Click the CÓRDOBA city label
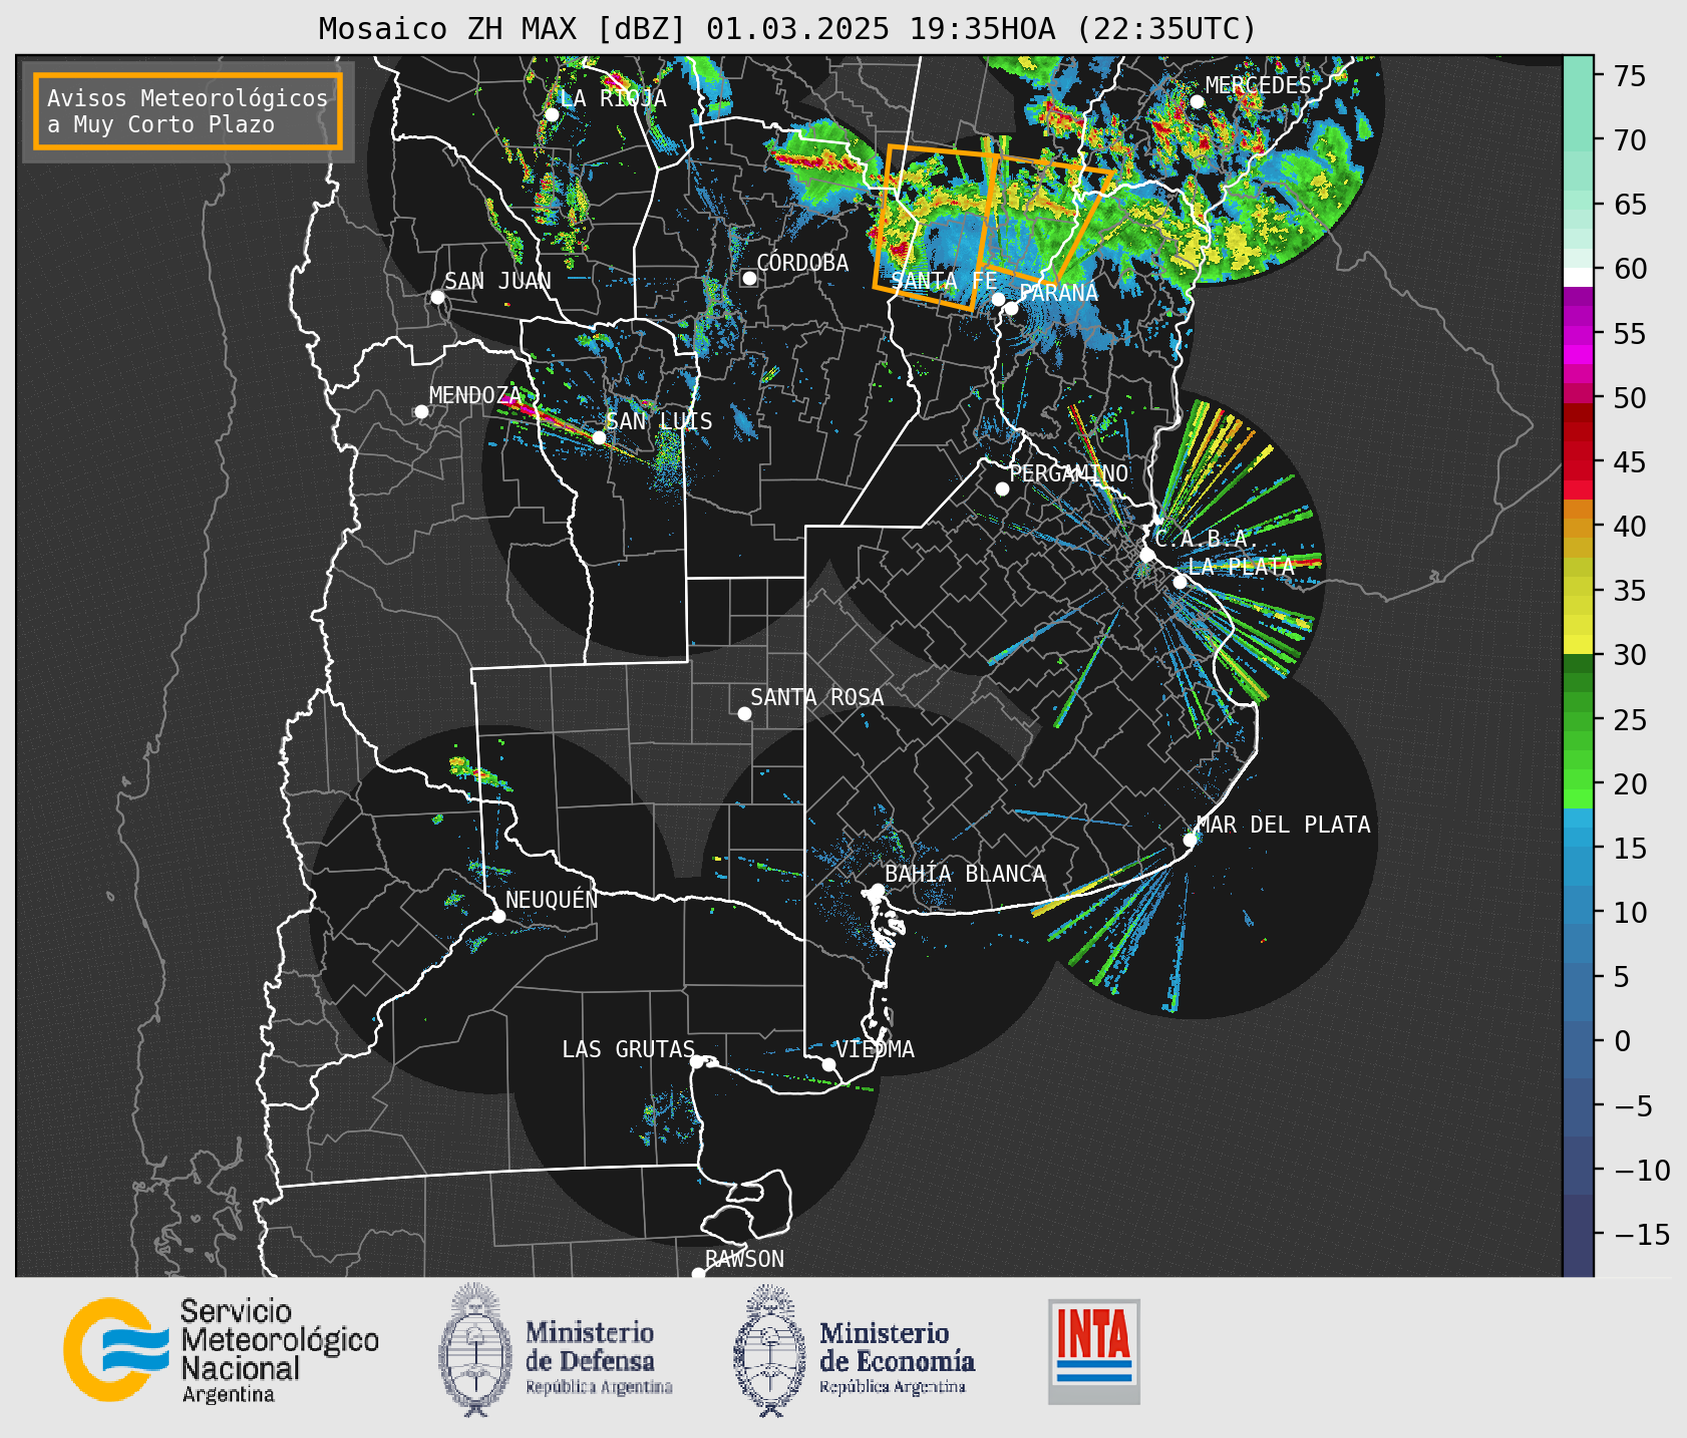The width and height of the screenshot is (1687, 1438). coord(802,263)
